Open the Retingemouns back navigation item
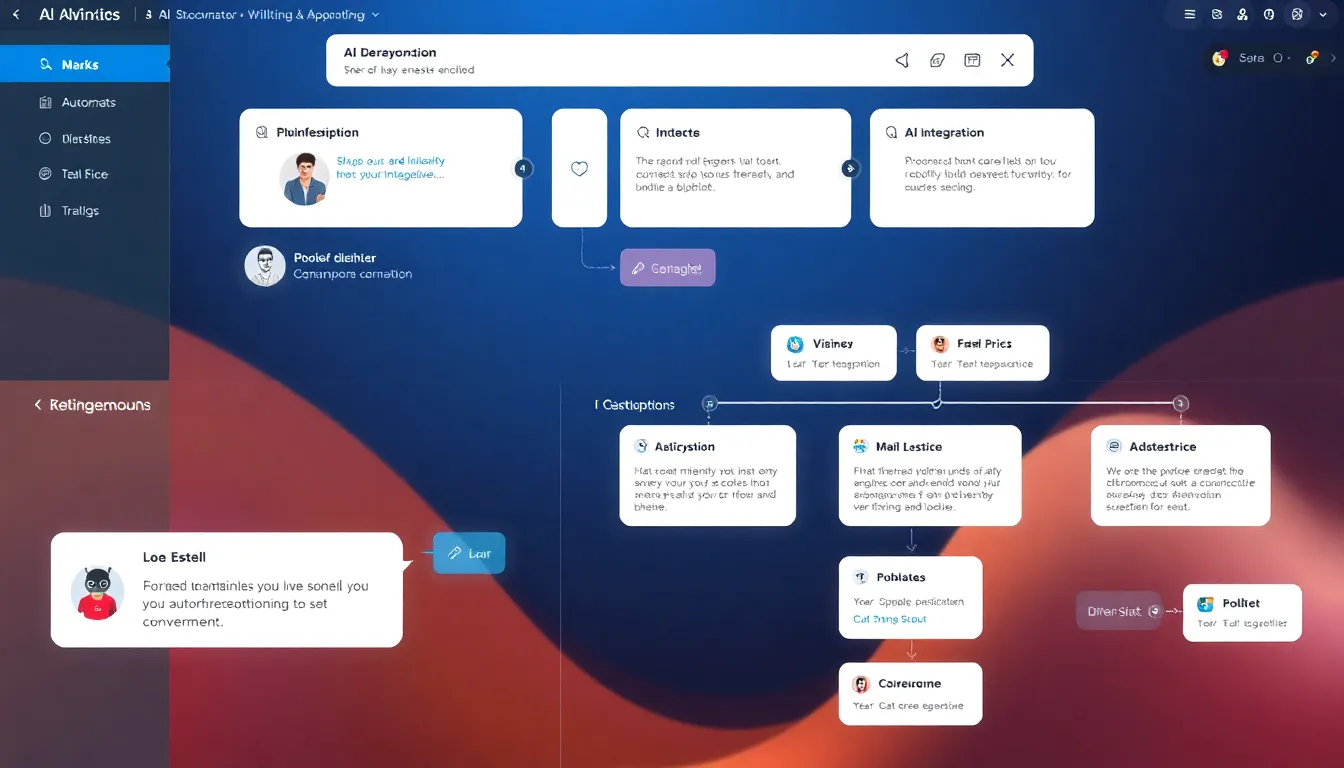The image size is (1344, 768). pyautogui.click(x=93, y=405)
